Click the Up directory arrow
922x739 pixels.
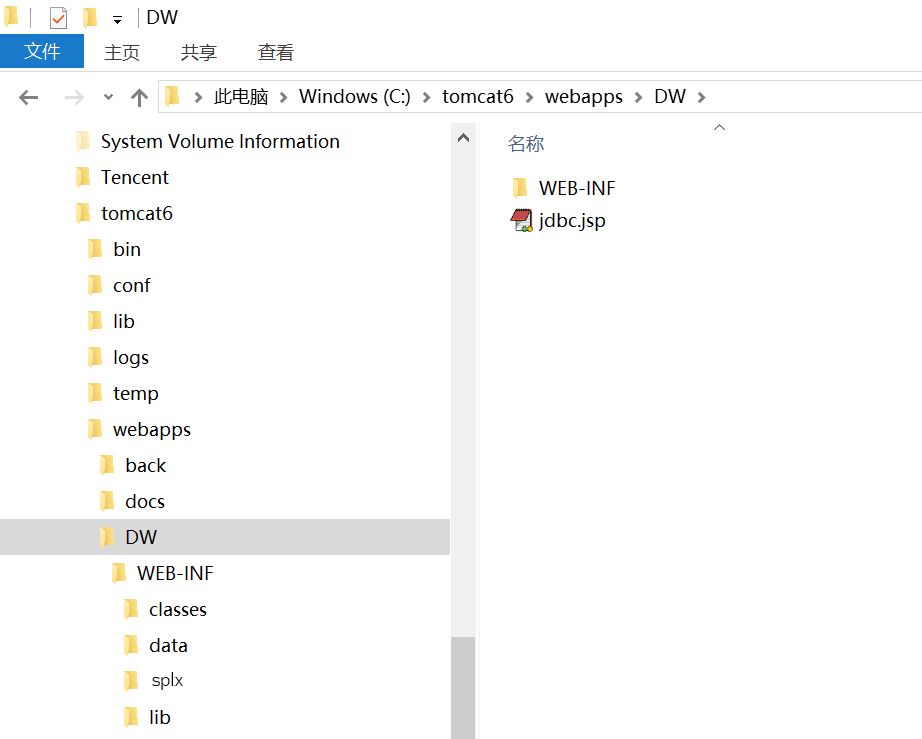point(139,97)
